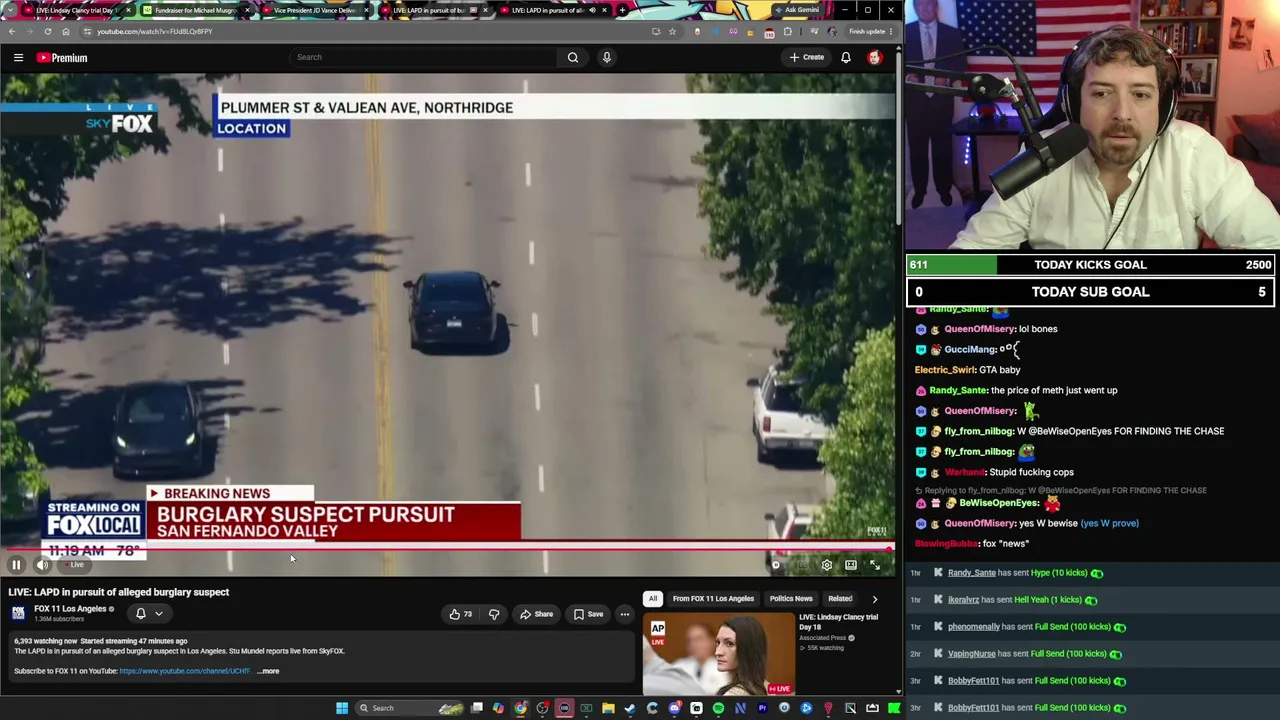The image size is (1280, 720).
Task: Save the video to a playlist
Action: pos(589,614)
